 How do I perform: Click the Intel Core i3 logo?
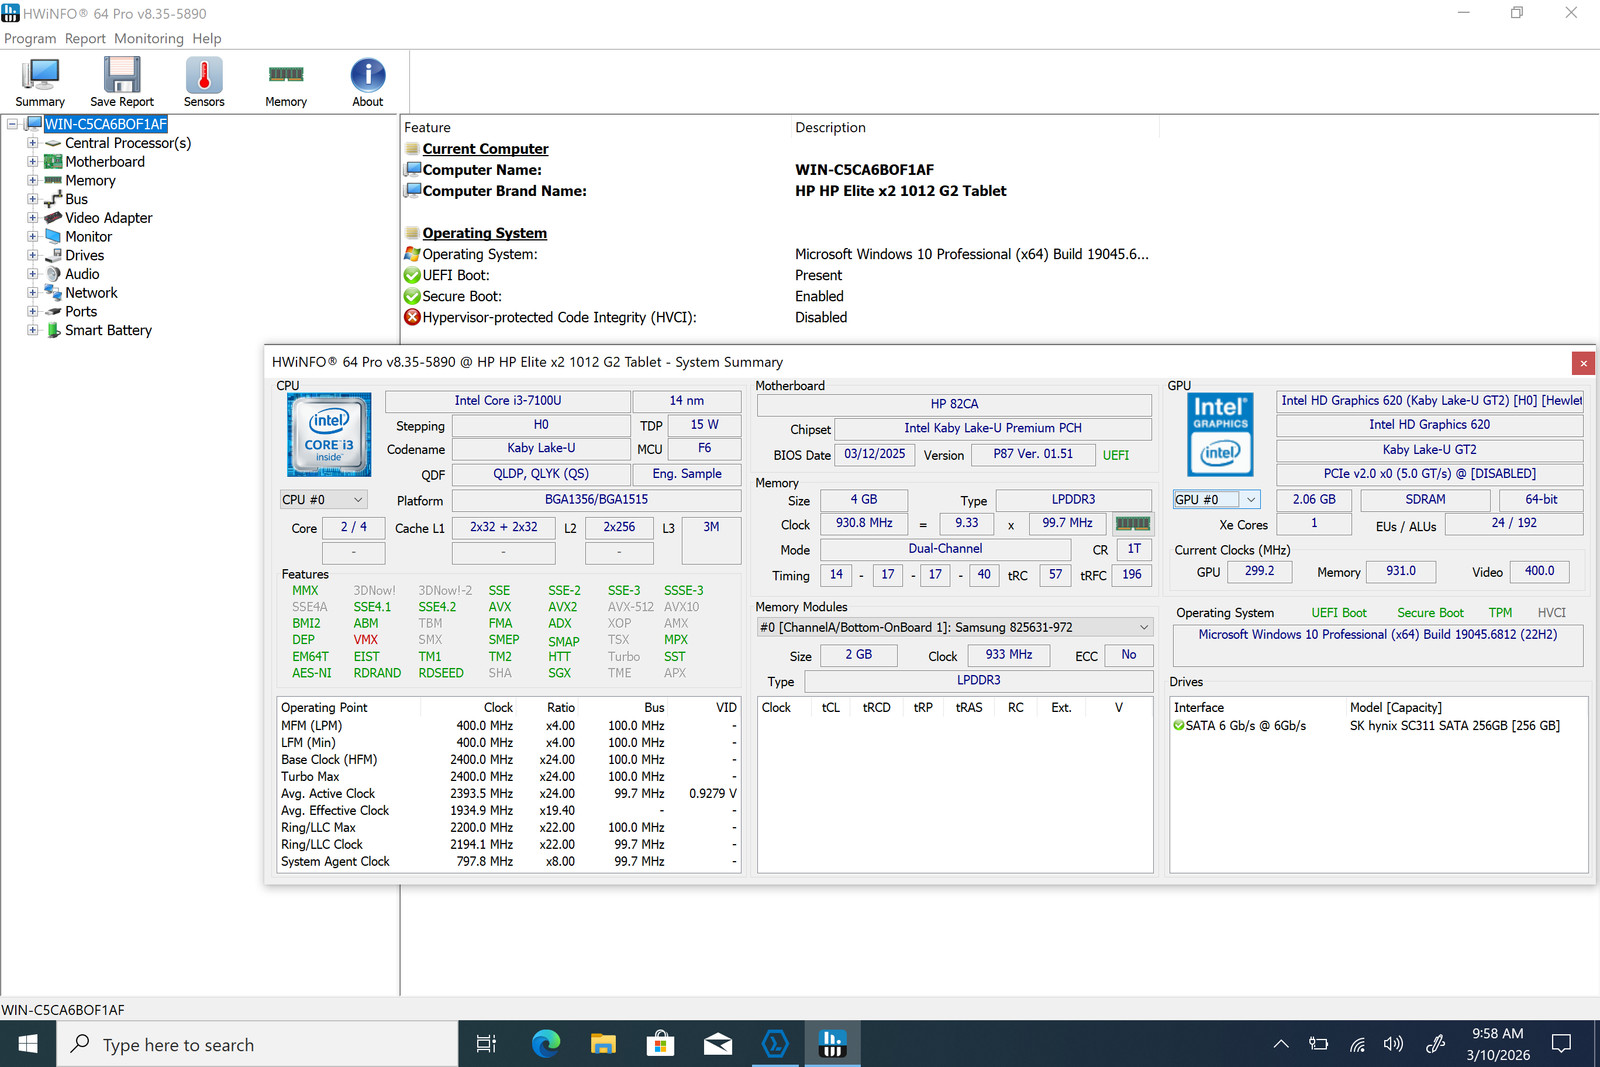click(x=329, y=434)
